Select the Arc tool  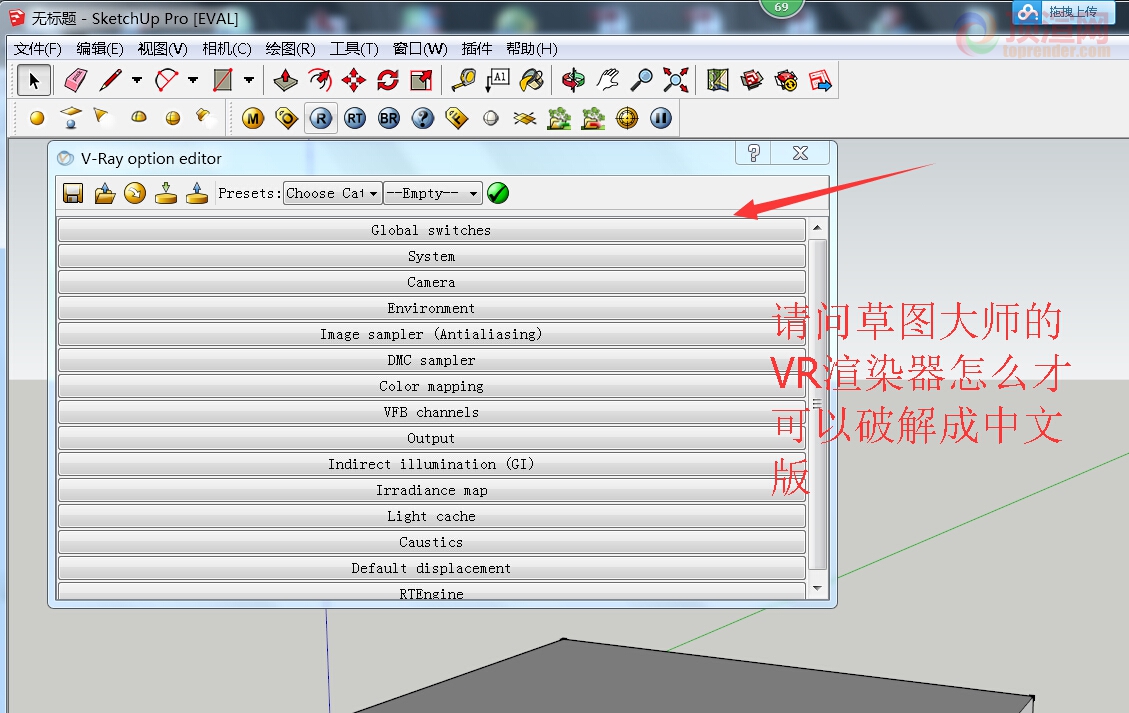(166, 80)
